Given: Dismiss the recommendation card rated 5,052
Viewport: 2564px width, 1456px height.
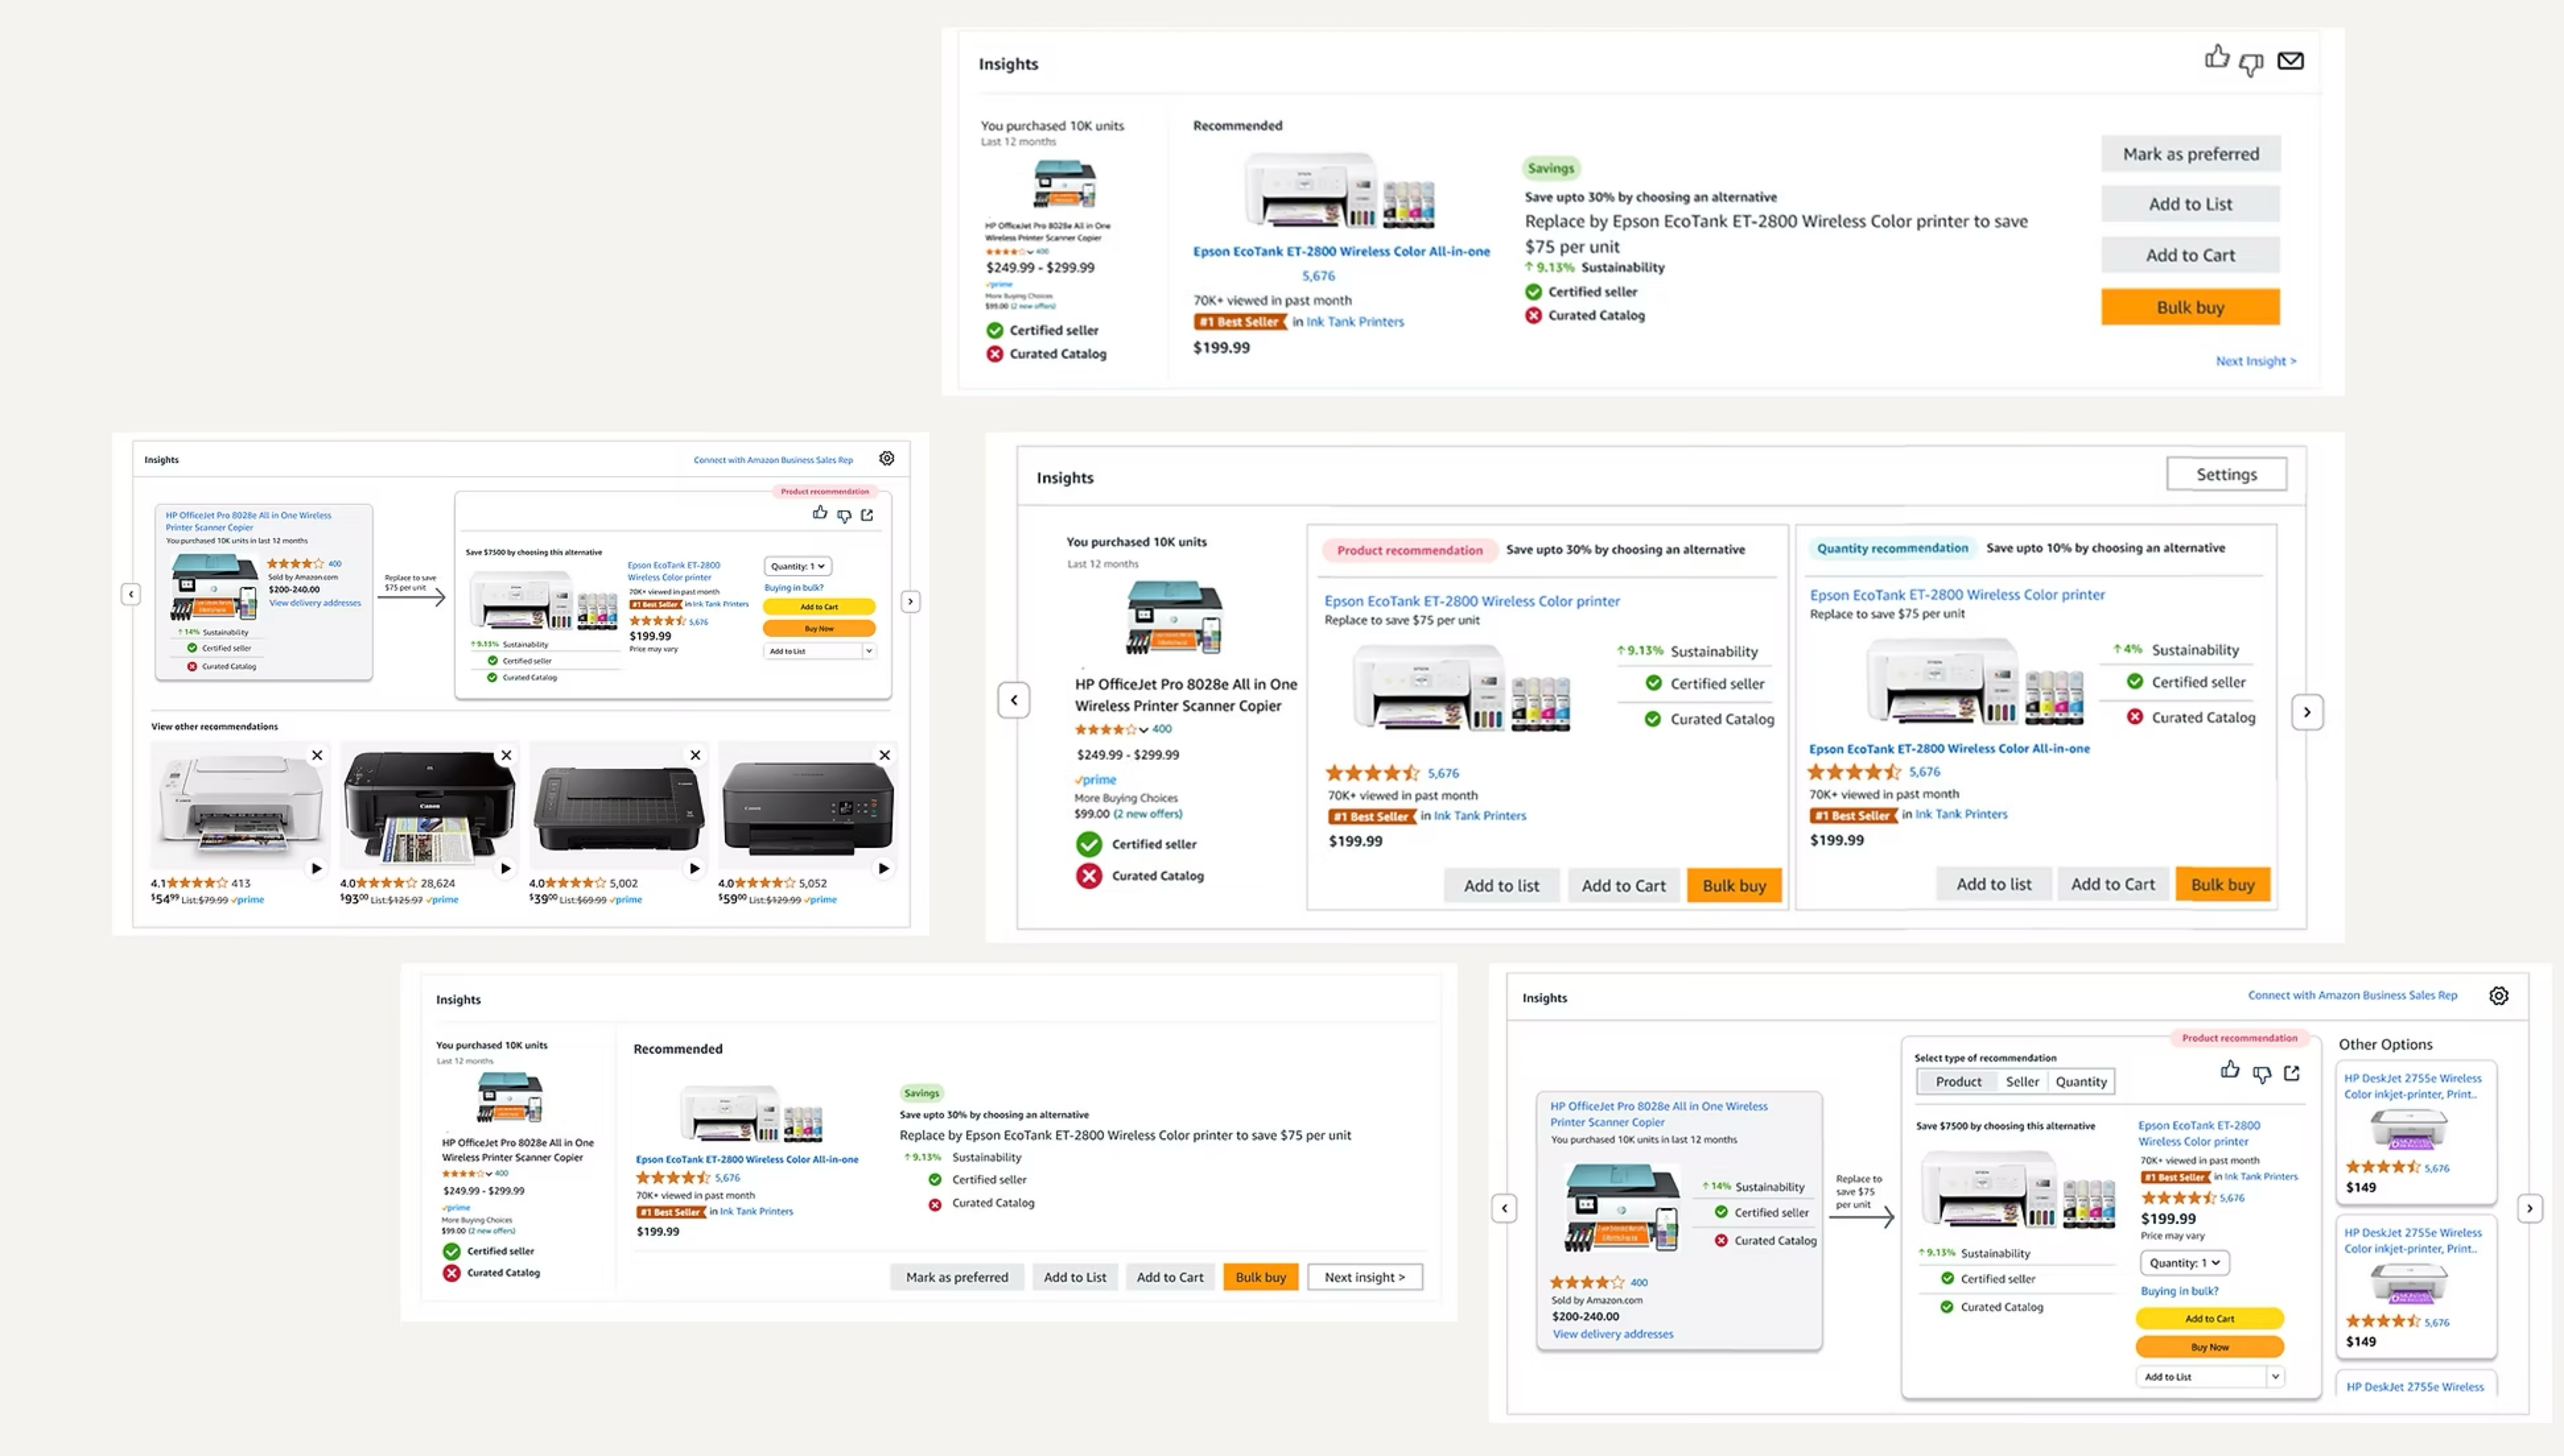Looking at the screenshot, I should click(x=884, y=755).
